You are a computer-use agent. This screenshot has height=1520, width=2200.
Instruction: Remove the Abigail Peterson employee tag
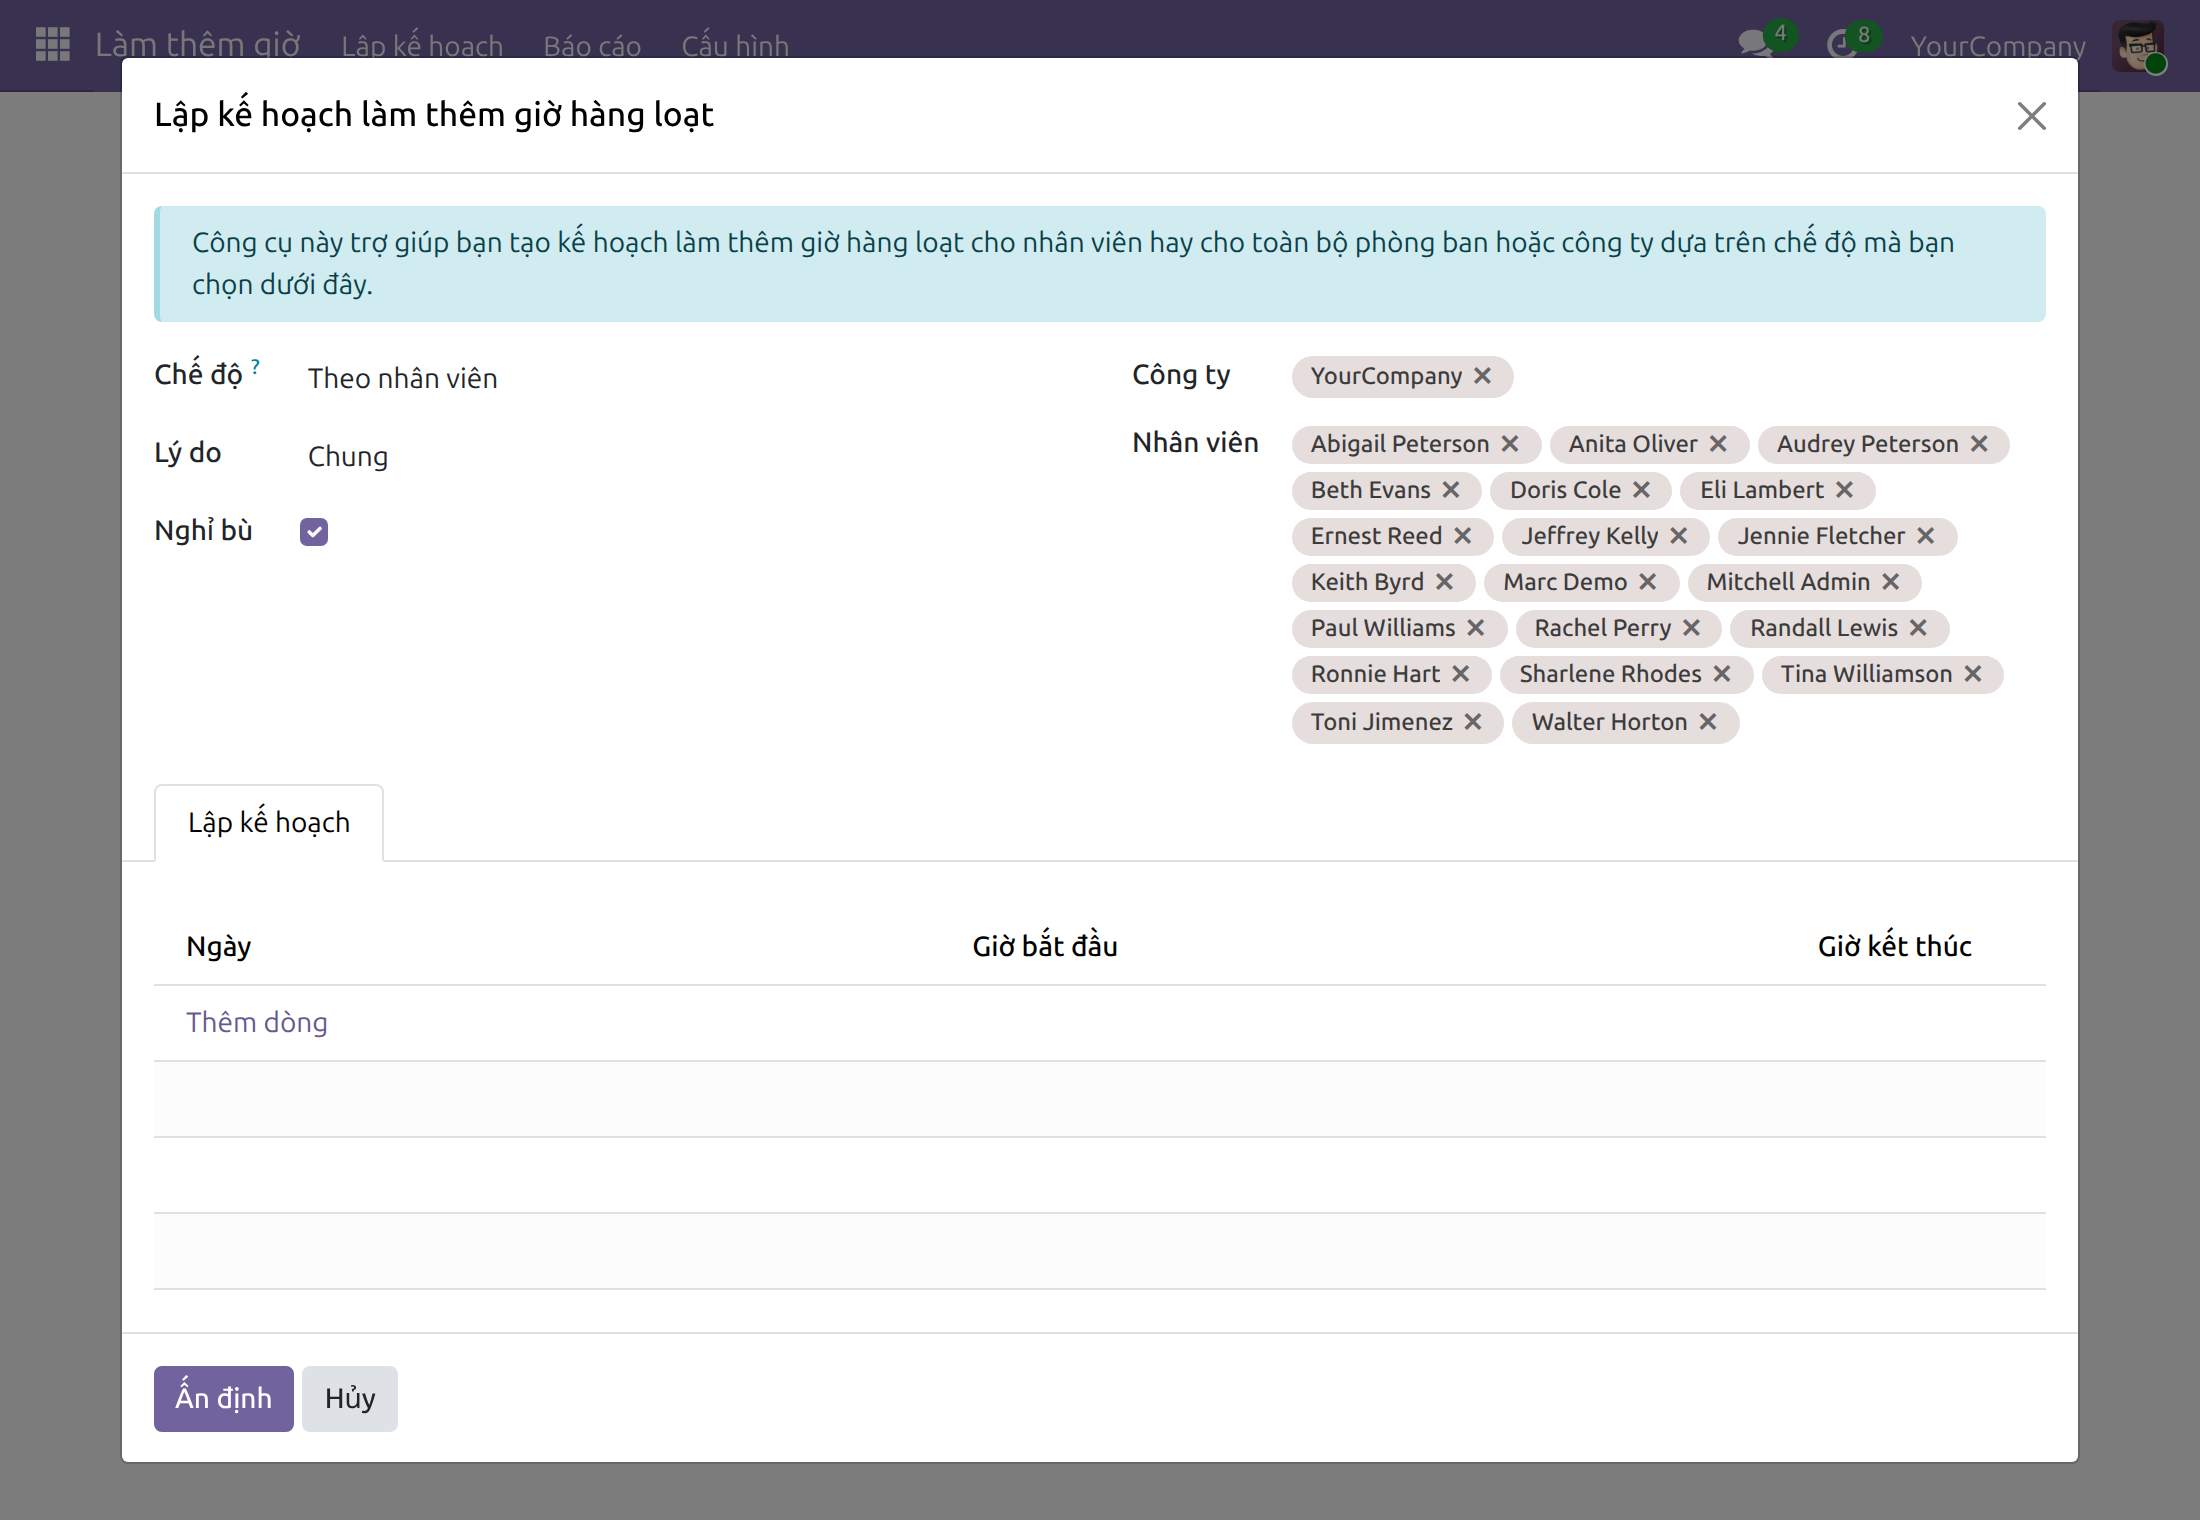coord(1510,444)
